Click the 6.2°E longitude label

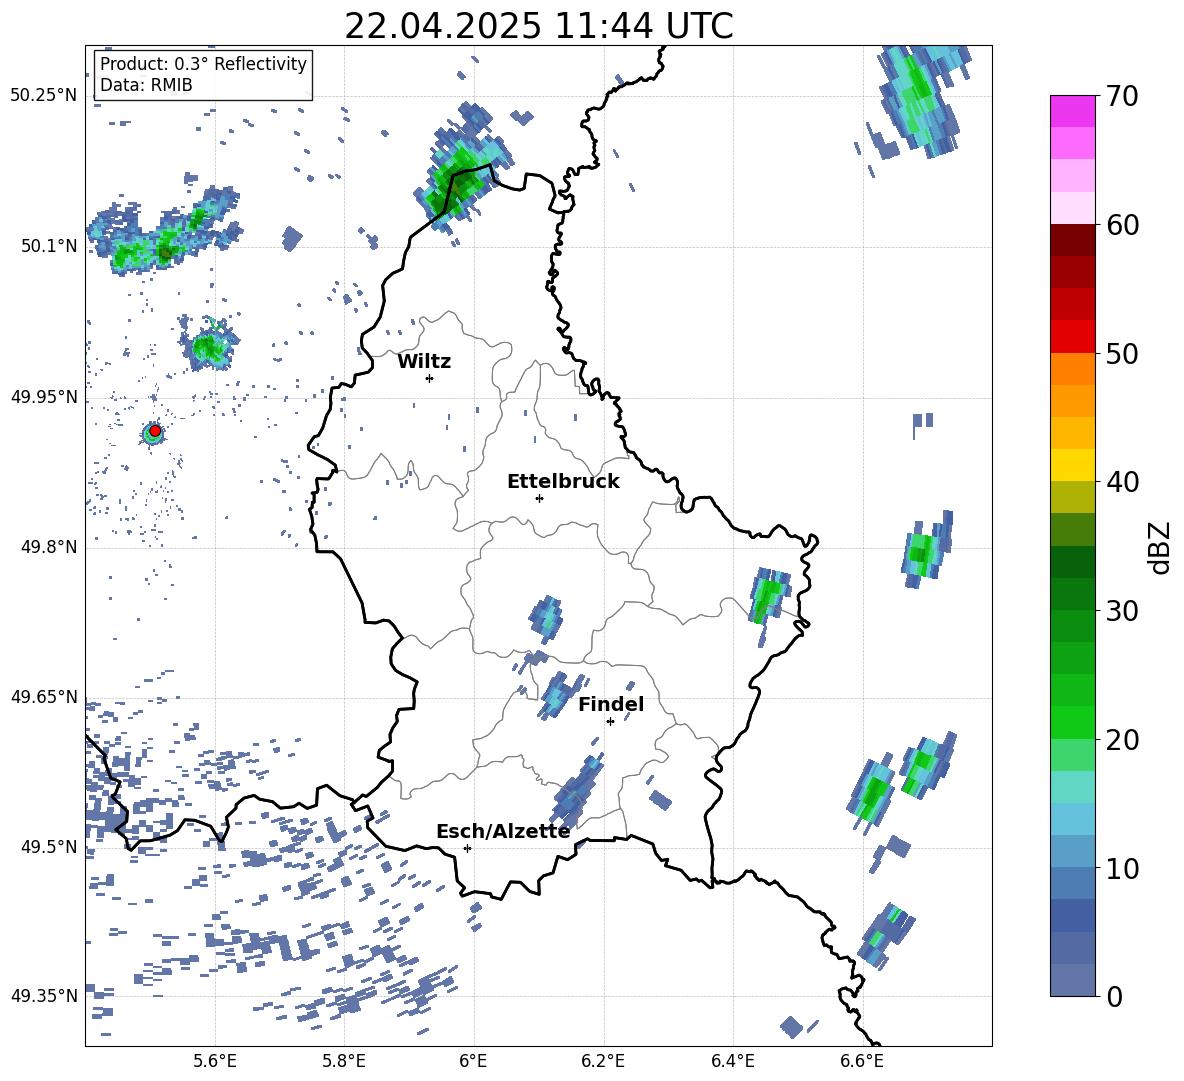click(603, 1061)
